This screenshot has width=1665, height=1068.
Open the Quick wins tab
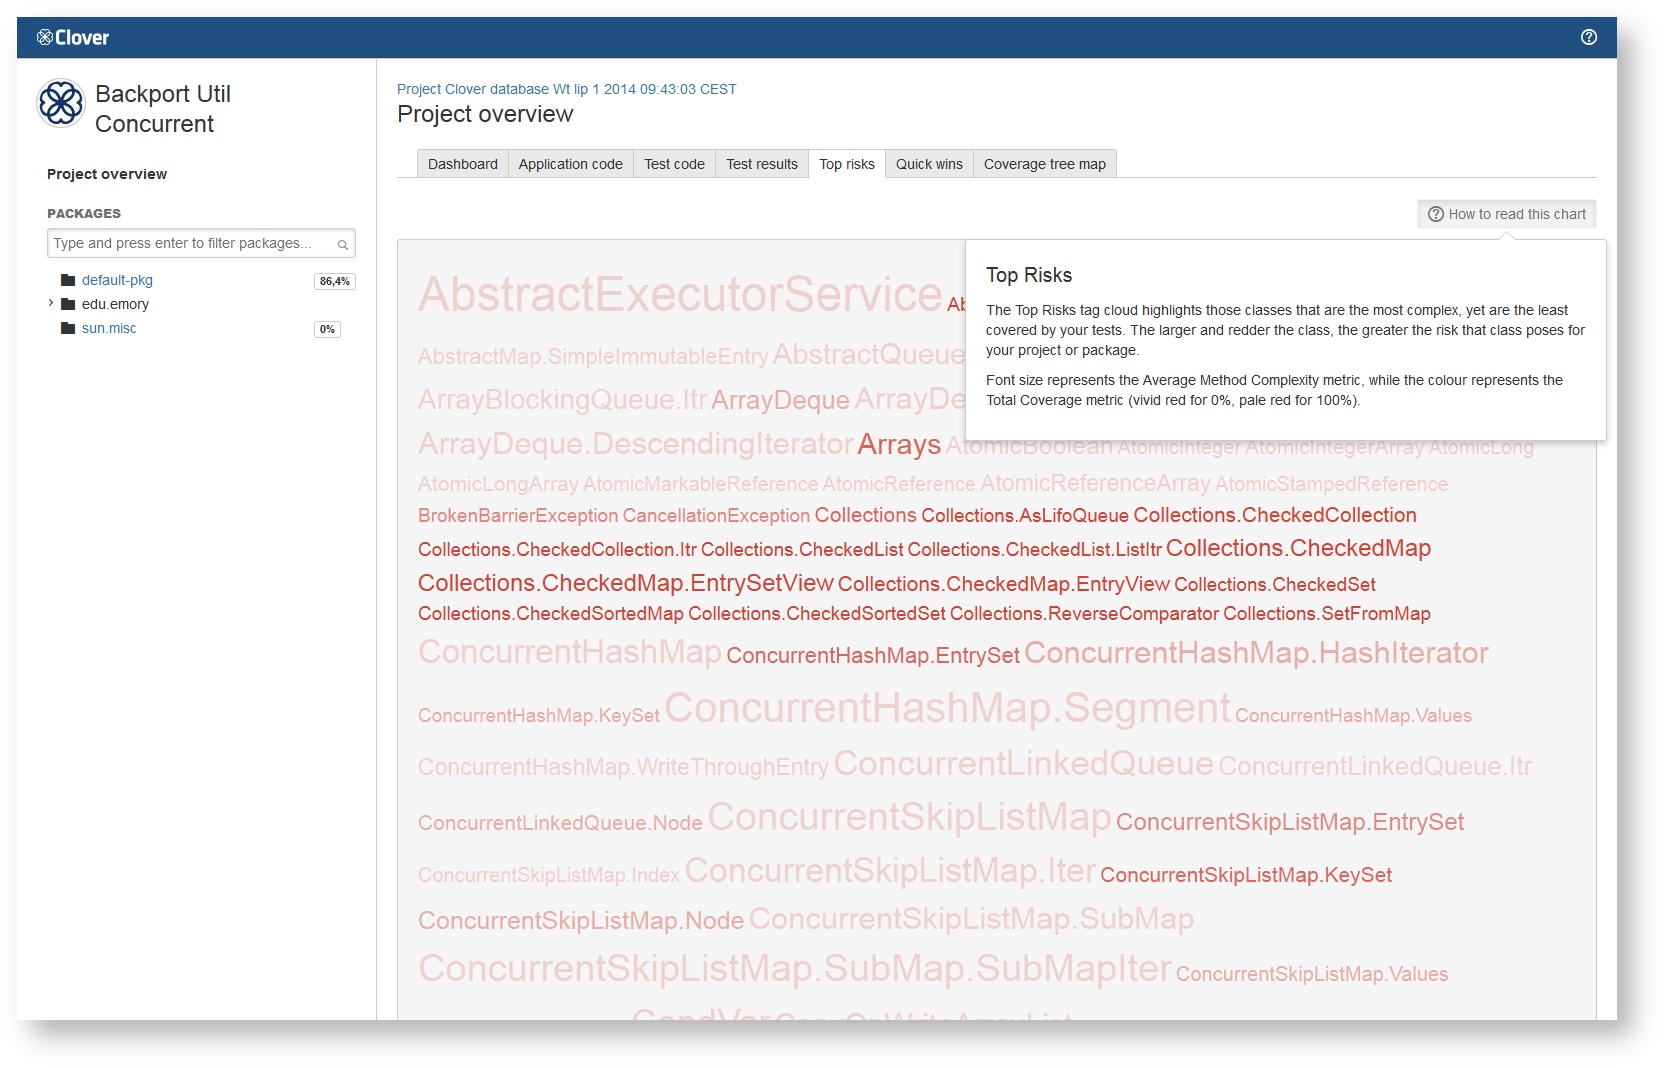[x=929, y=164]
